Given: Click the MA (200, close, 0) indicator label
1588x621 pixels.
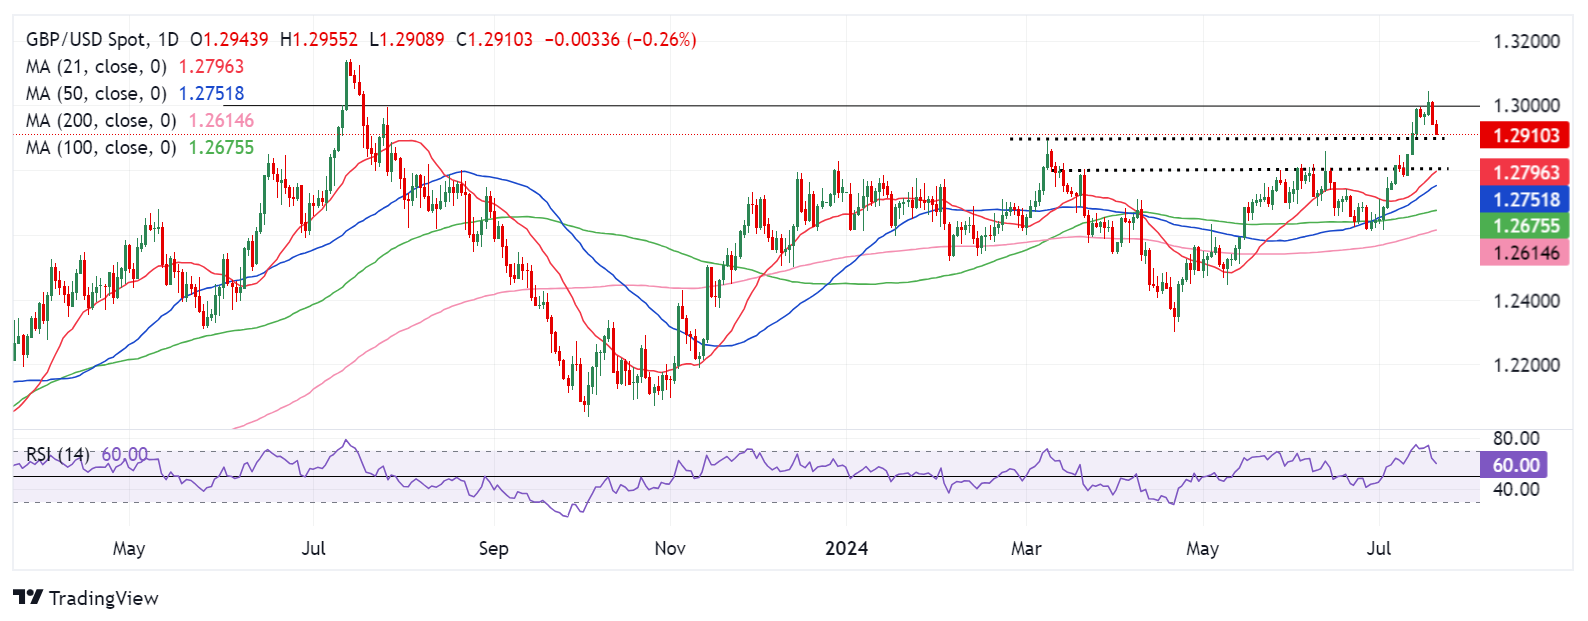Looking at the screenshot, I should point(101,121).
